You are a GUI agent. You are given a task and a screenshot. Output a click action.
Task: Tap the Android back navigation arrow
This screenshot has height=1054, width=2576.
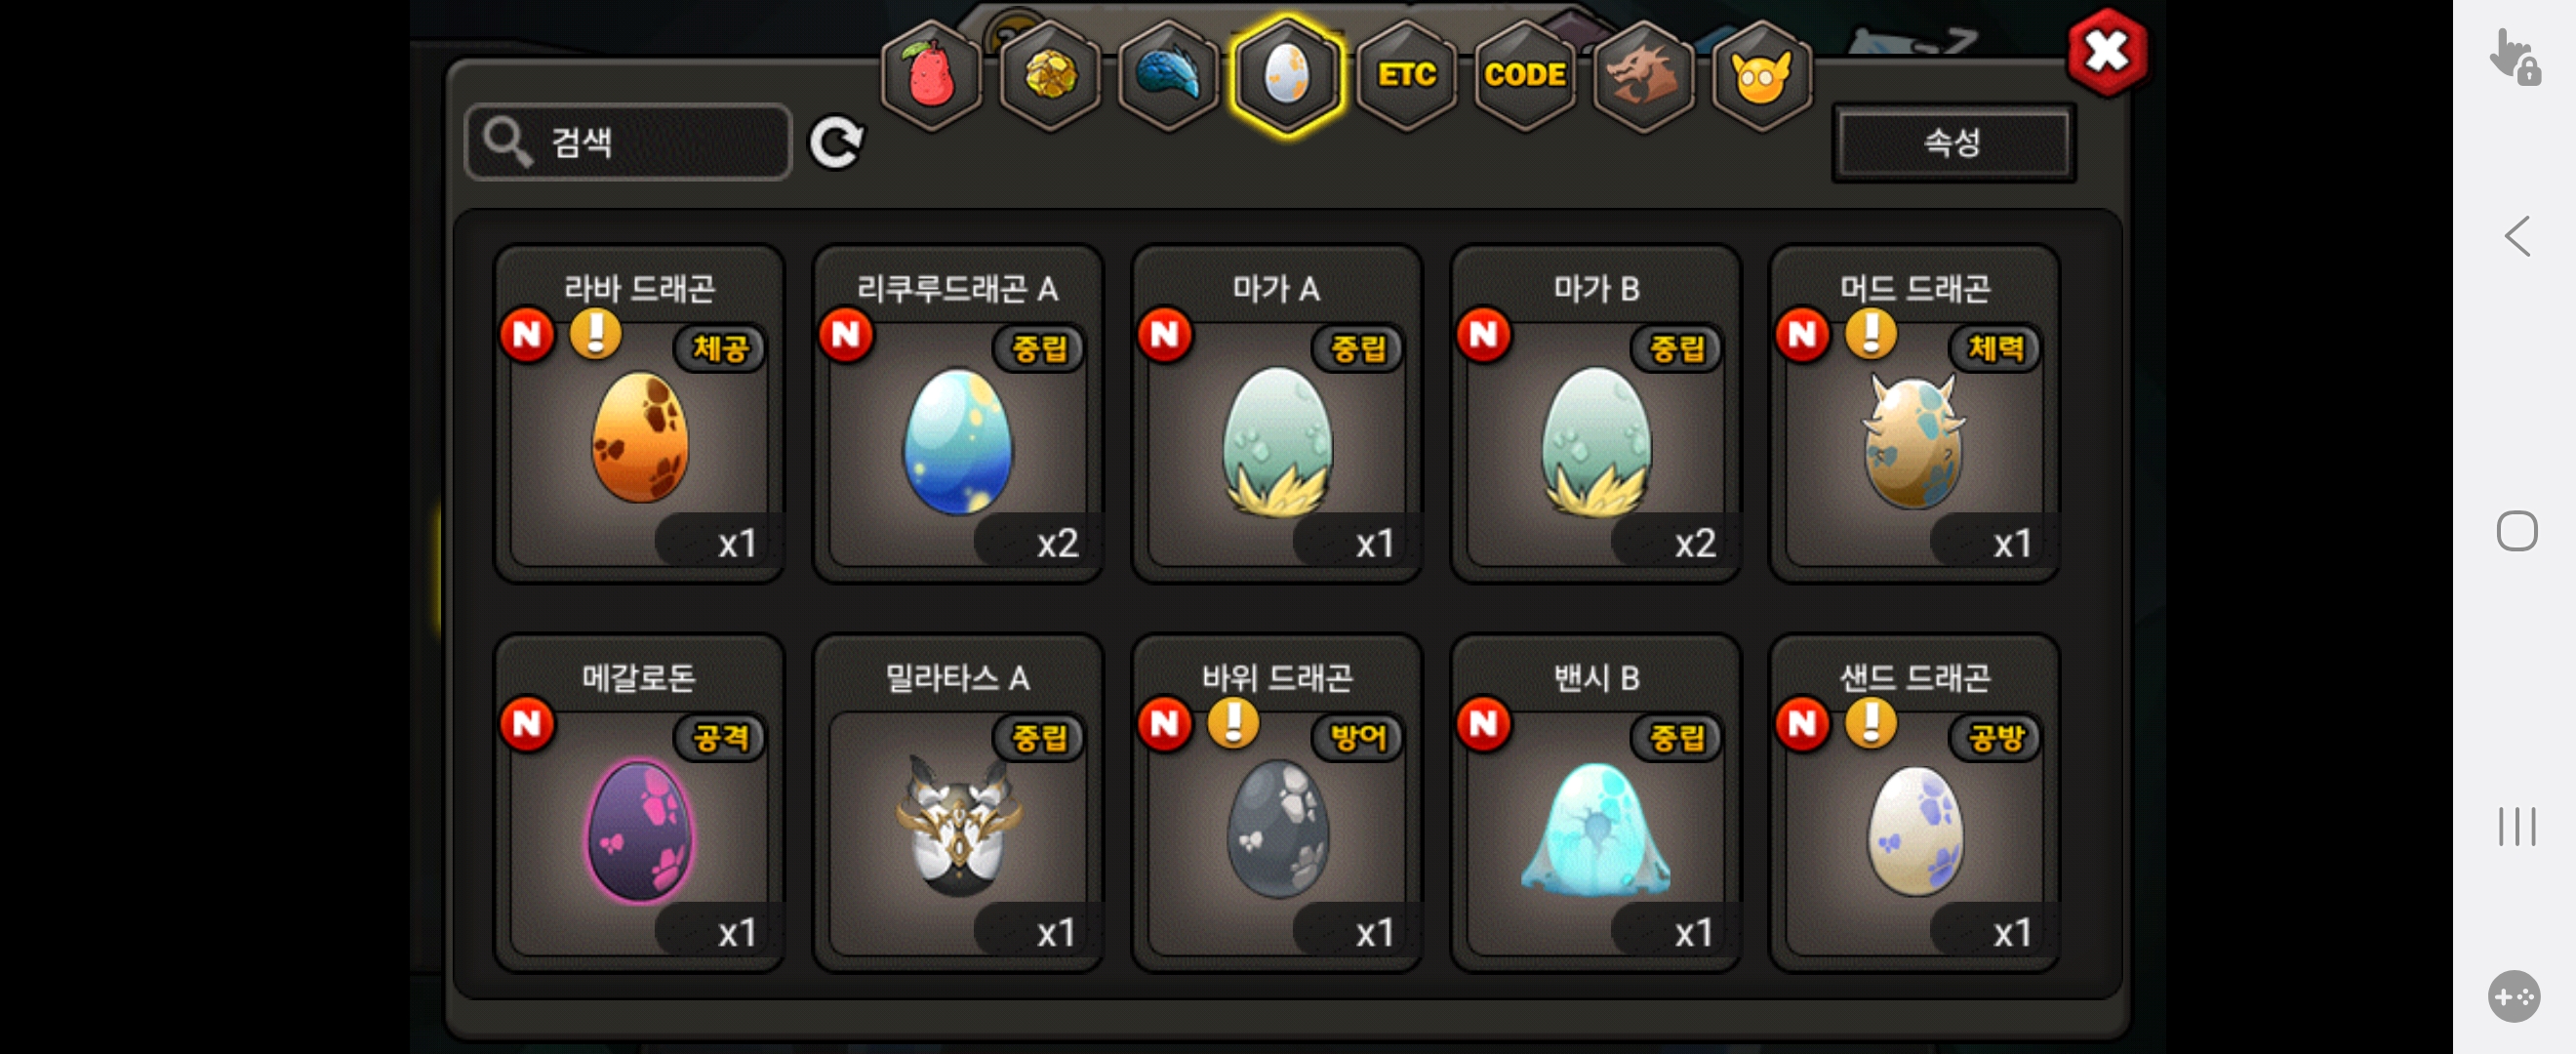2517,237
